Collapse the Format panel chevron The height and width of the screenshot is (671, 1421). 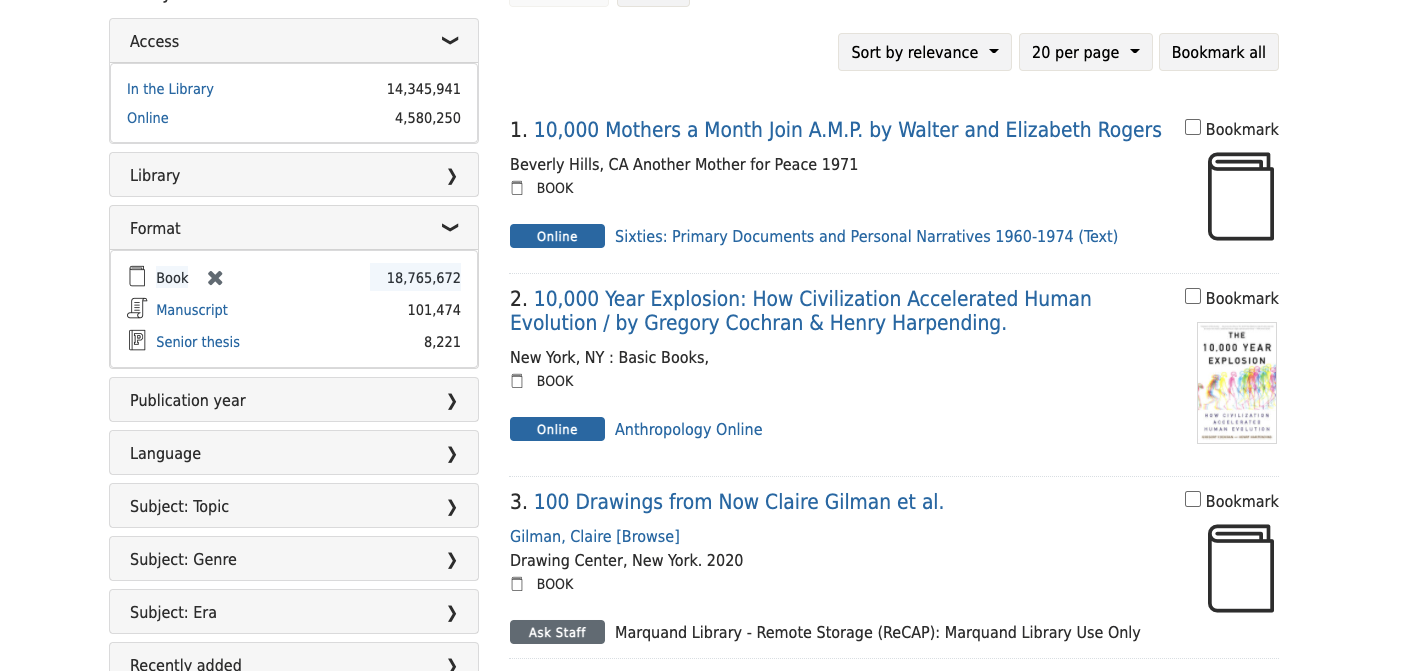pos(450,228)
